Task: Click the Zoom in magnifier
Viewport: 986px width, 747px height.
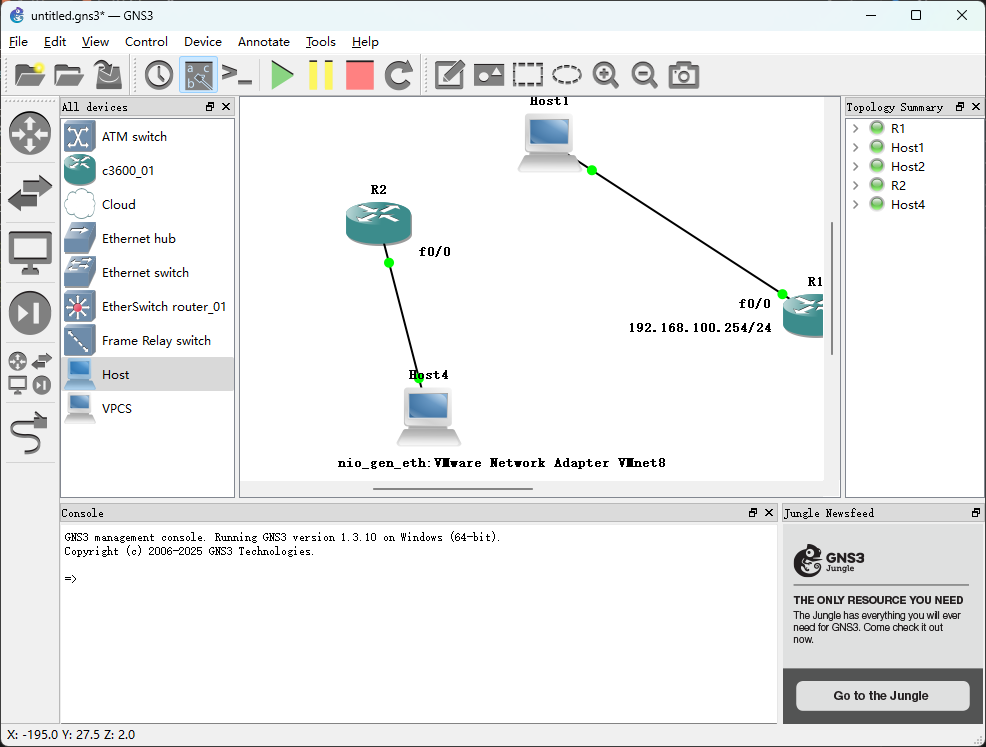Action: coord(606,75)
